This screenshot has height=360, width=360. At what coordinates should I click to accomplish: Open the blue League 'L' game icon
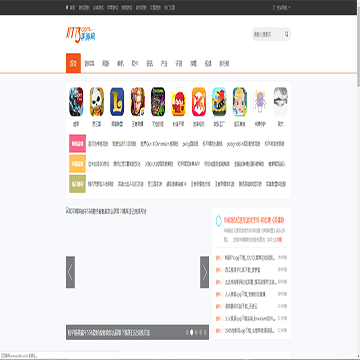pos(117,102)
